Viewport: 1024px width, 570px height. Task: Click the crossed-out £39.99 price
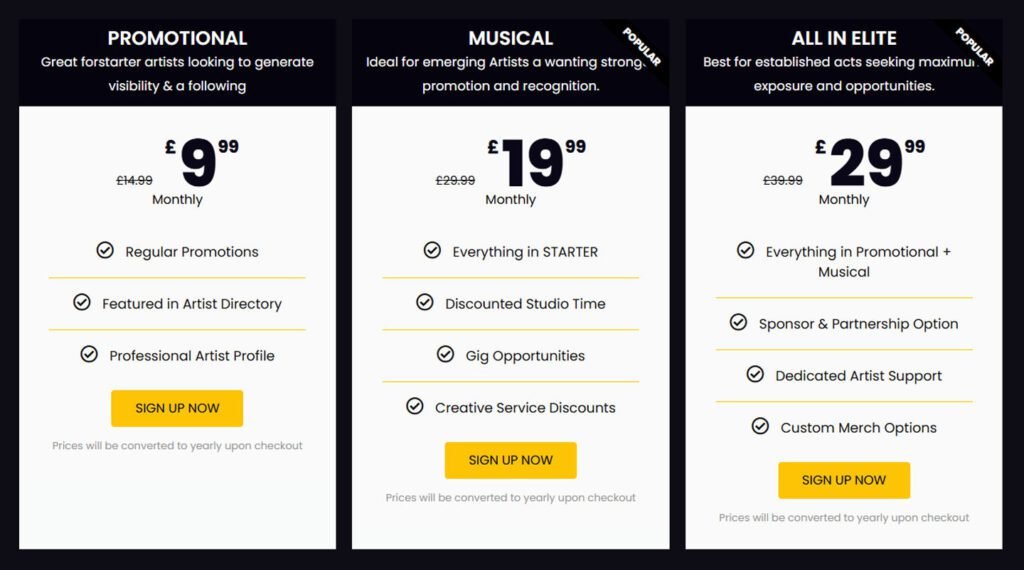pyautogui.click(x=783, y=181)
